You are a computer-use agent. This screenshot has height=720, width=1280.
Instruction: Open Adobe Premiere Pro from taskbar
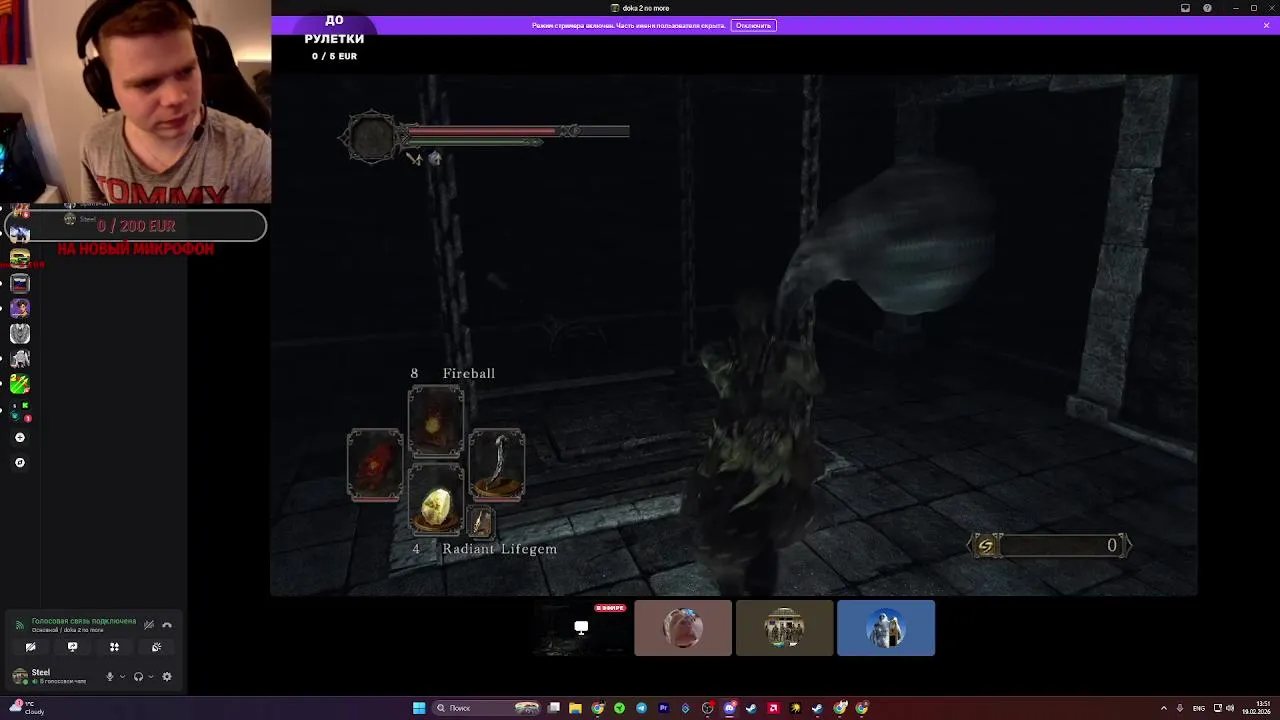pyautogui.click(x=663, y=708)
